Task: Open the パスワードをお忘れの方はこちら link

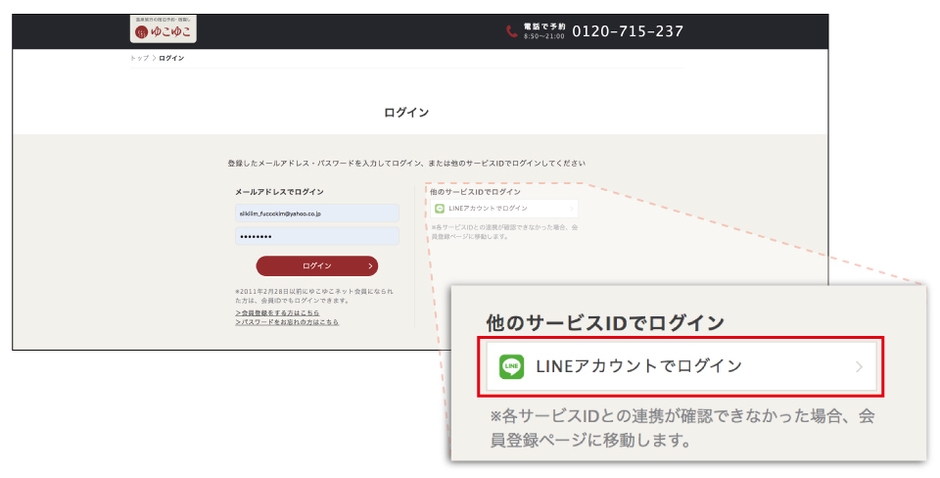Action: pos(287,322)
